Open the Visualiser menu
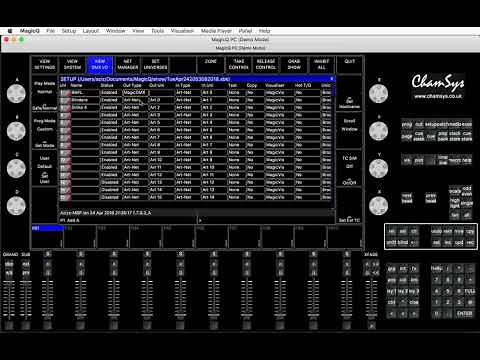Viewport: 480px width, 360px height. pos(182,31)
